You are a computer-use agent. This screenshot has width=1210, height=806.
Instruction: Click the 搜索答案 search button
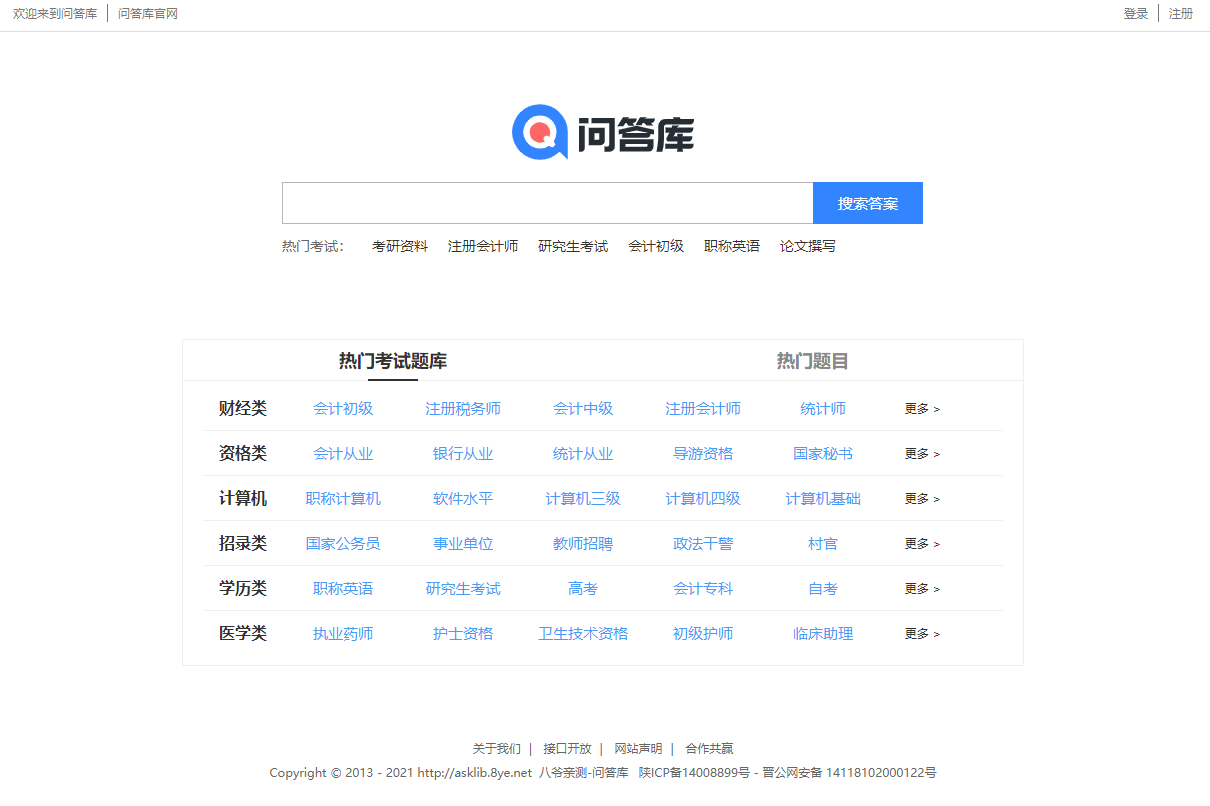(x=867, y=202)
